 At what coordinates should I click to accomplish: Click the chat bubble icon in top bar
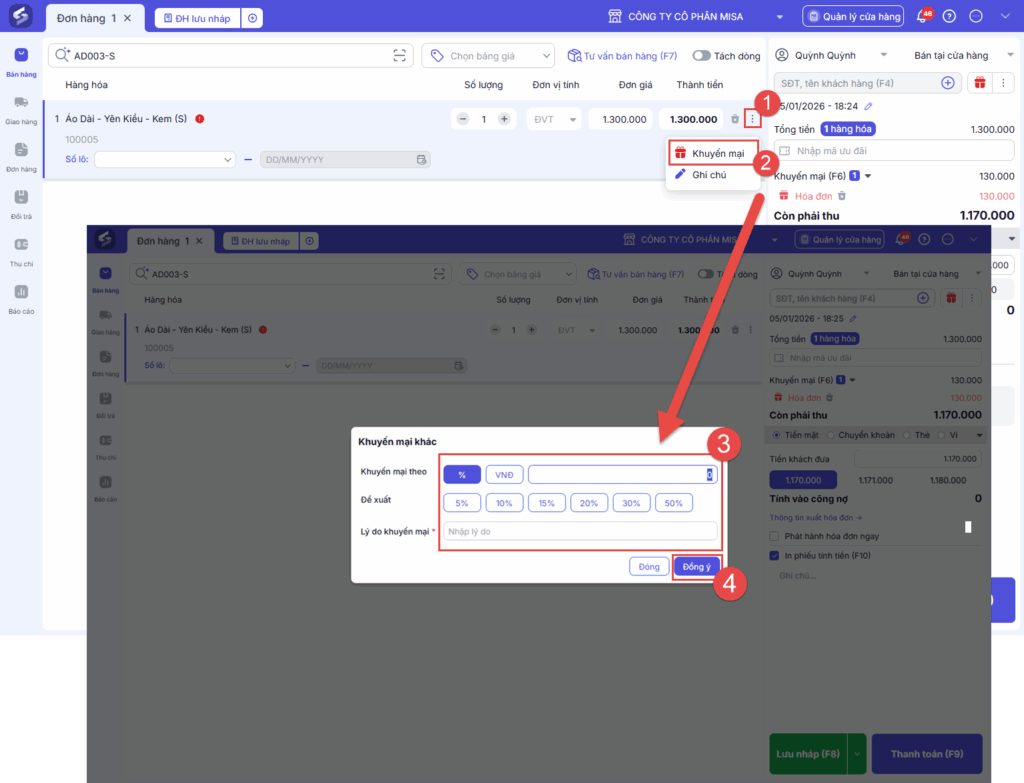tap(976, 16)
